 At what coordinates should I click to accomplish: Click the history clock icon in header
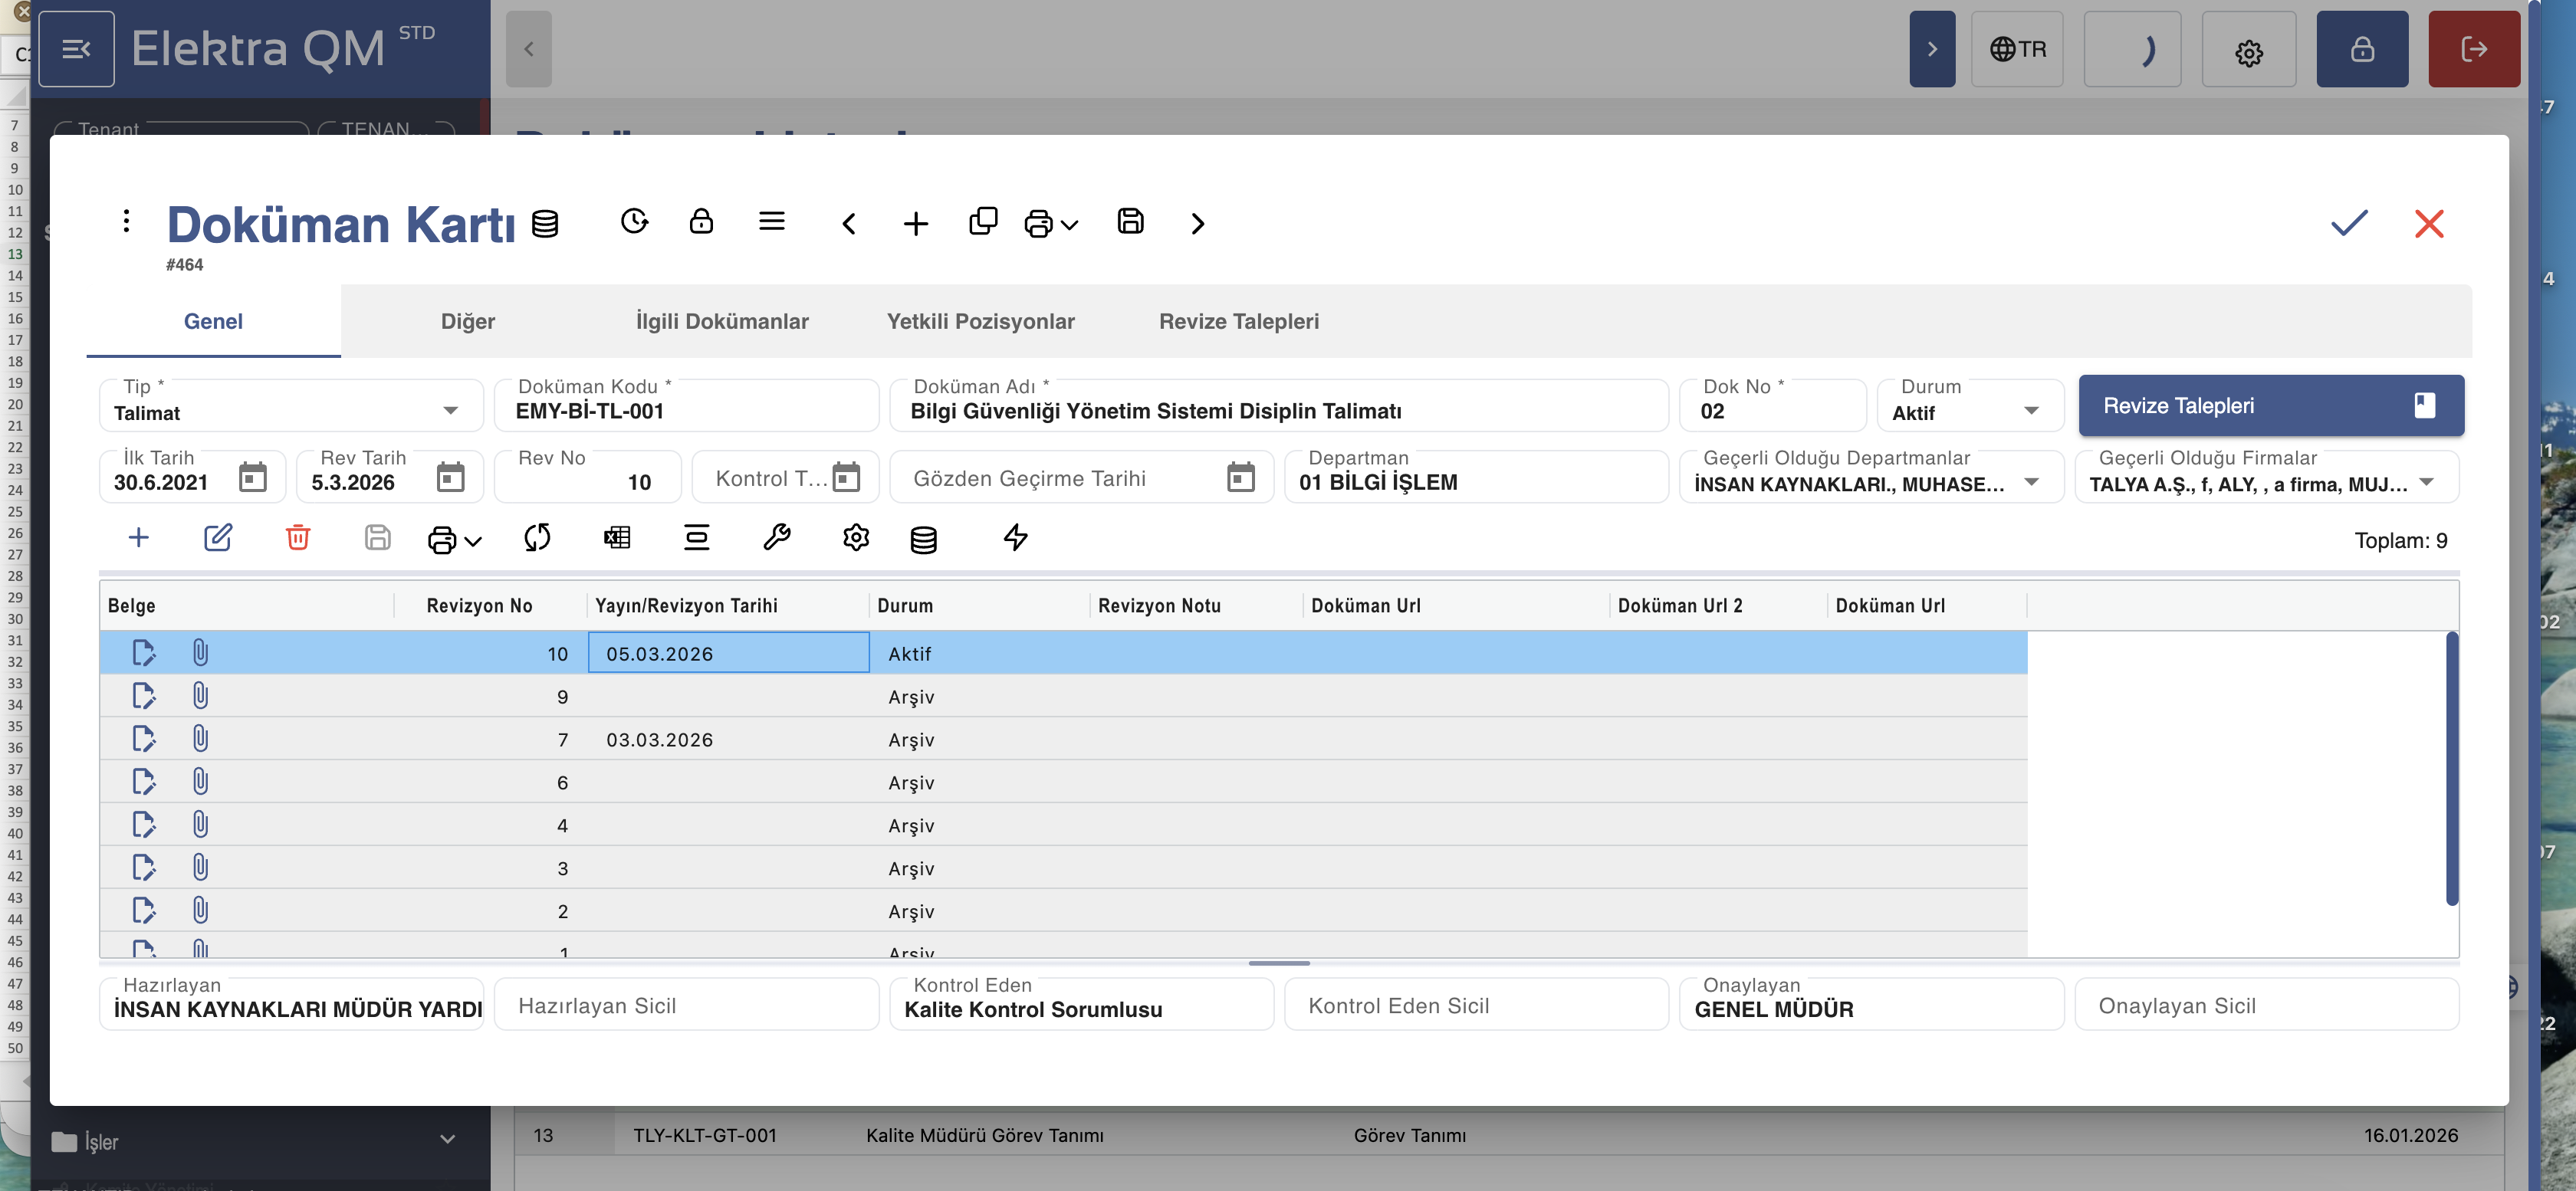pyautogui.click(x=634, y=221)
